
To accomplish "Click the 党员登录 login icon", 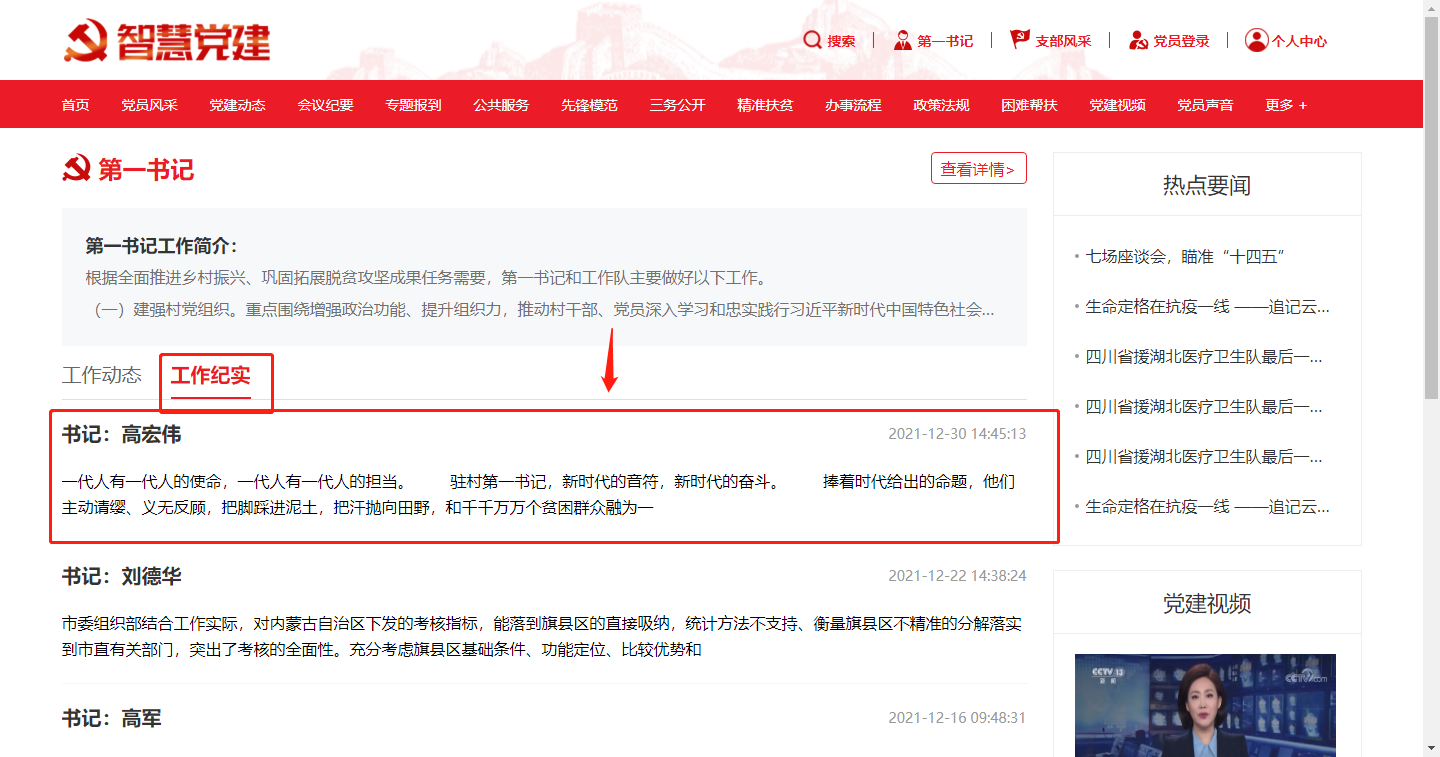I will (1138, 40).
